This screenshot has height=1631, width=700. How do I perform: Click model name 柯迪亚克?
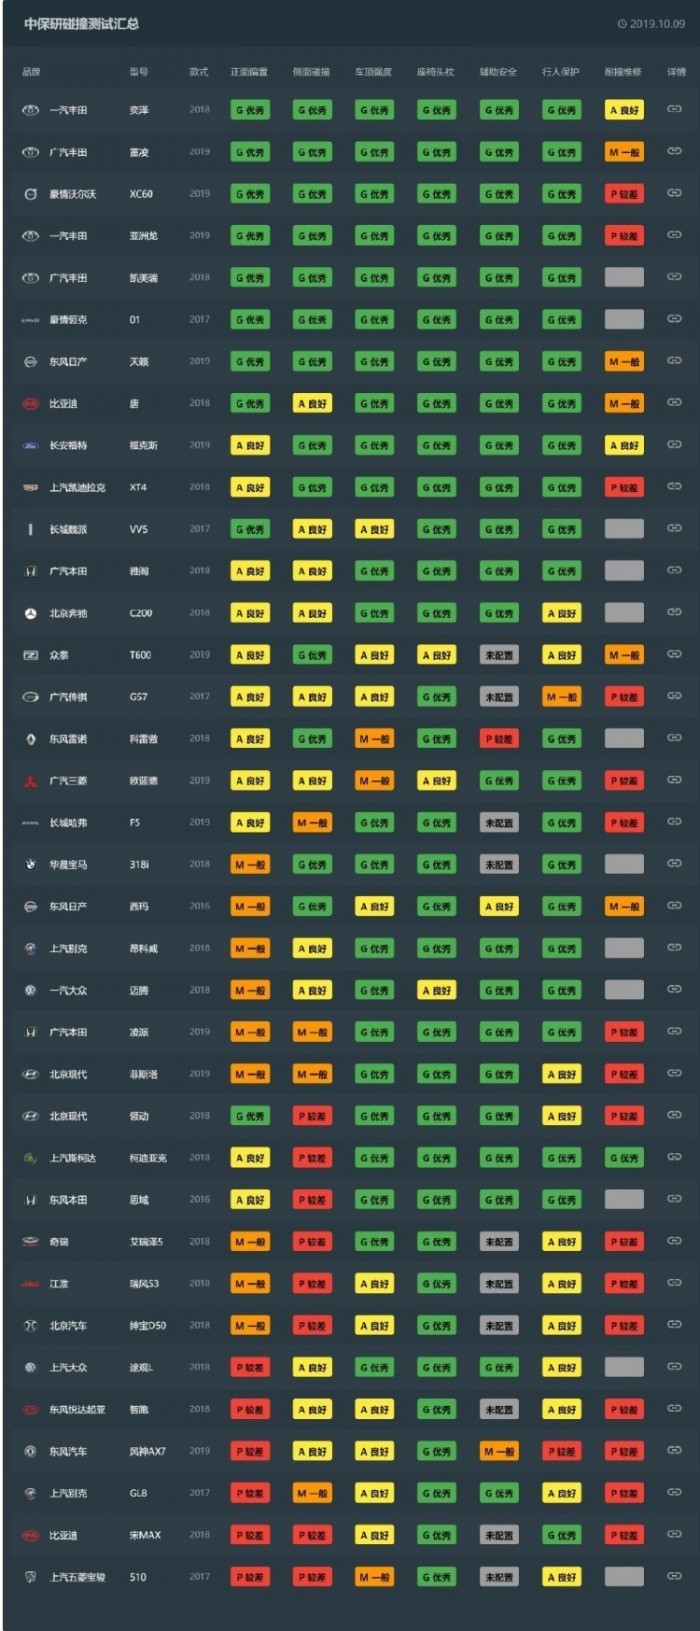[x=148, y=1158]
